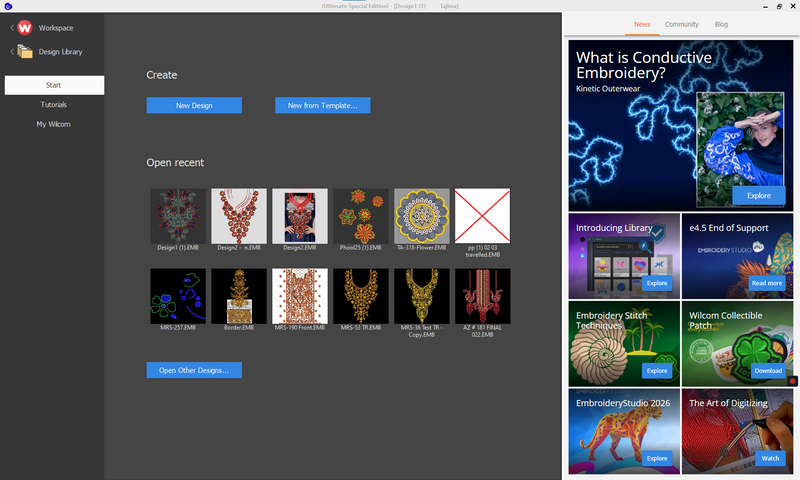Click the Introducing Library card title
Viewport: 800px width, 480px height.
(x=614, y=228)
